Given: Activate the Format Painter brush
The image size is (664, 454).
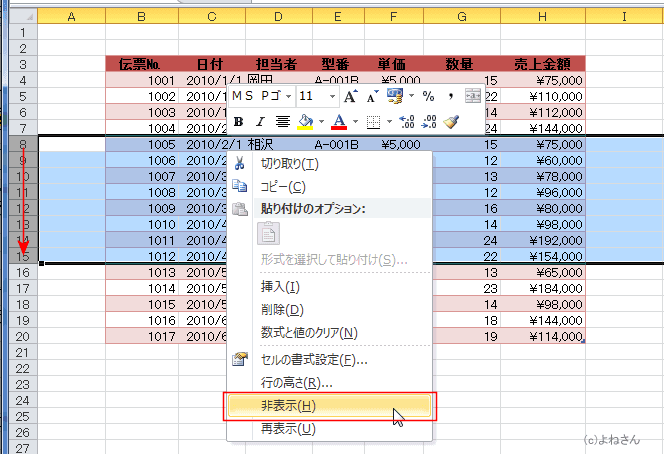Looking at the screenshot, I should pos(451,122).
